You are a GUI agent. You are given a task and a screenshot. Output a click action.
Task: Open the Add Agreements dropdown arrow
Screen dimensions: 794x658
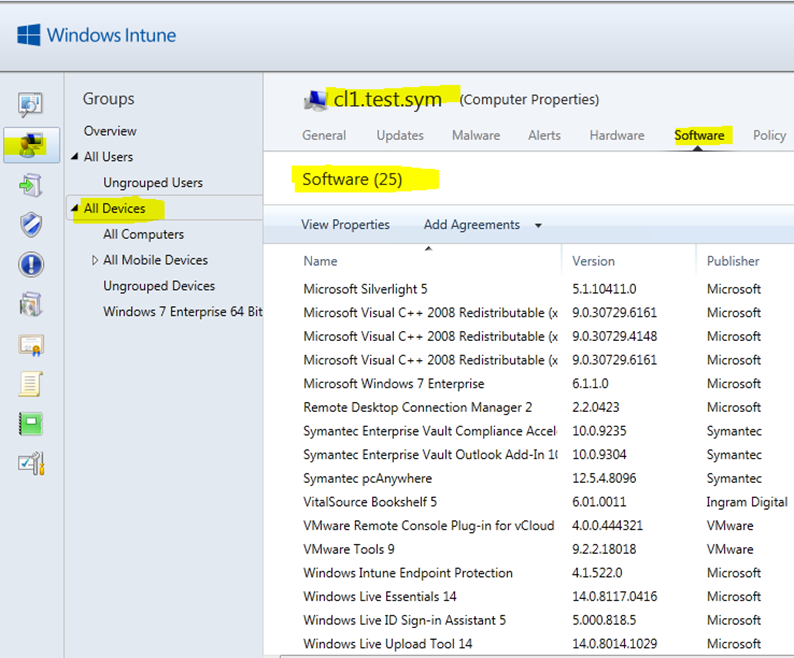[538, 225]
